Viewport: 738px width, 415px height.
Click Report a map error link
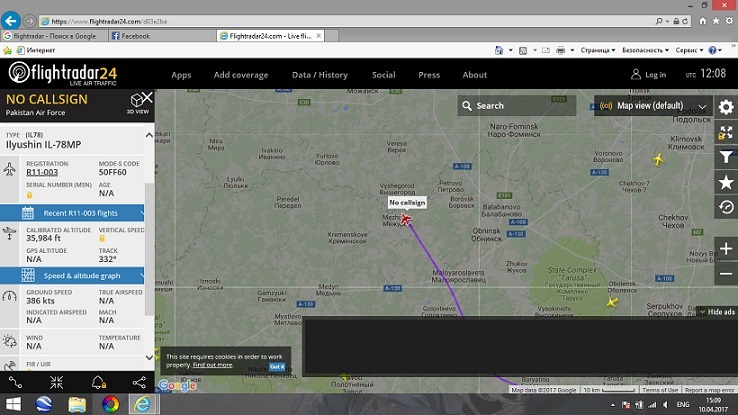709,390
